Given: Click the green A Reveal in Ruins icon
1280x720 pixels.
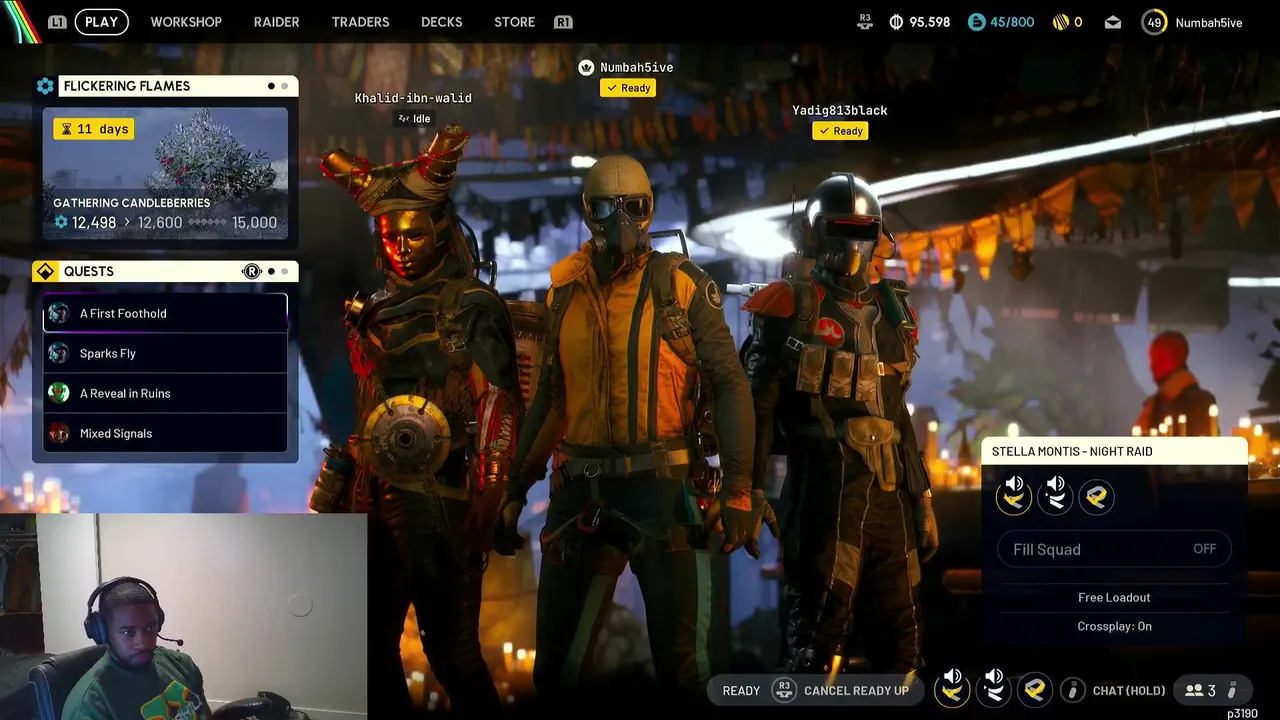Looking at the screenshot, I should click(x=59, y=393).
